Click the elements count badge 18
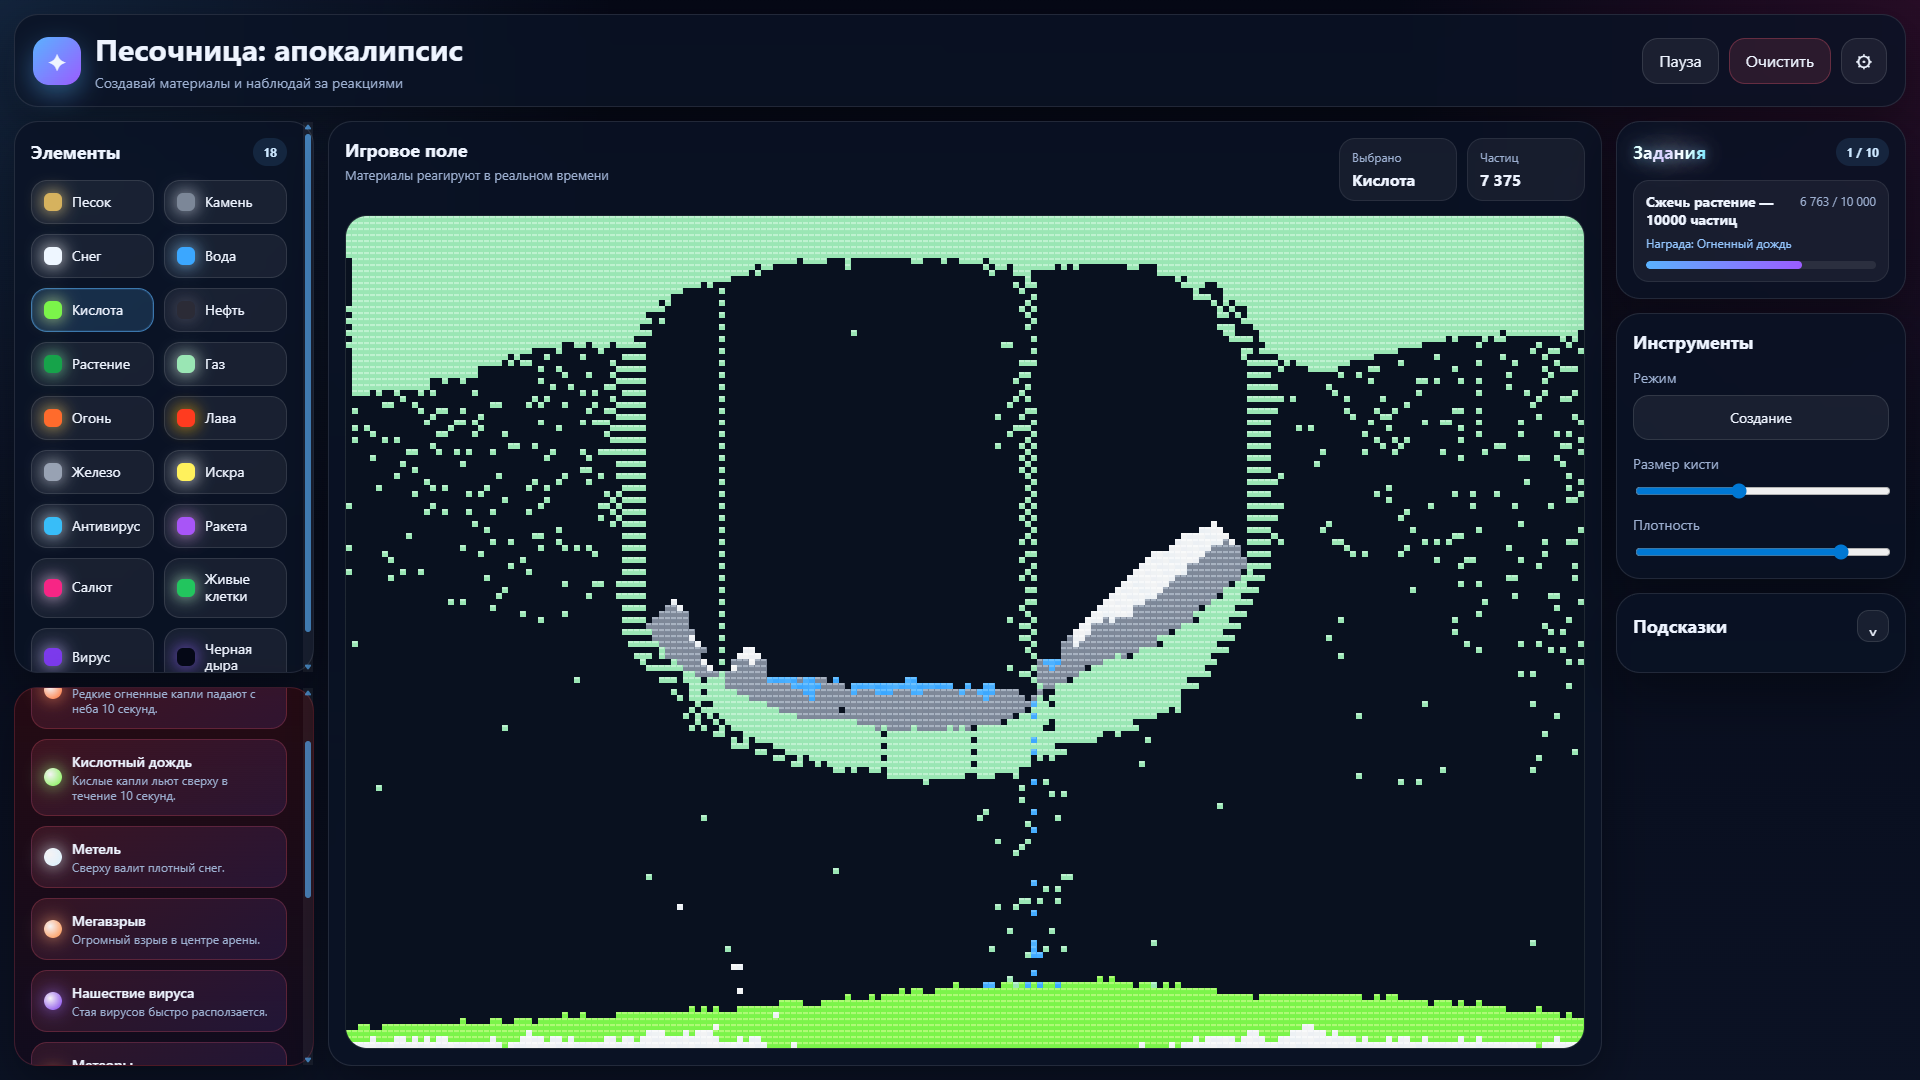 [x=270, y=152]
